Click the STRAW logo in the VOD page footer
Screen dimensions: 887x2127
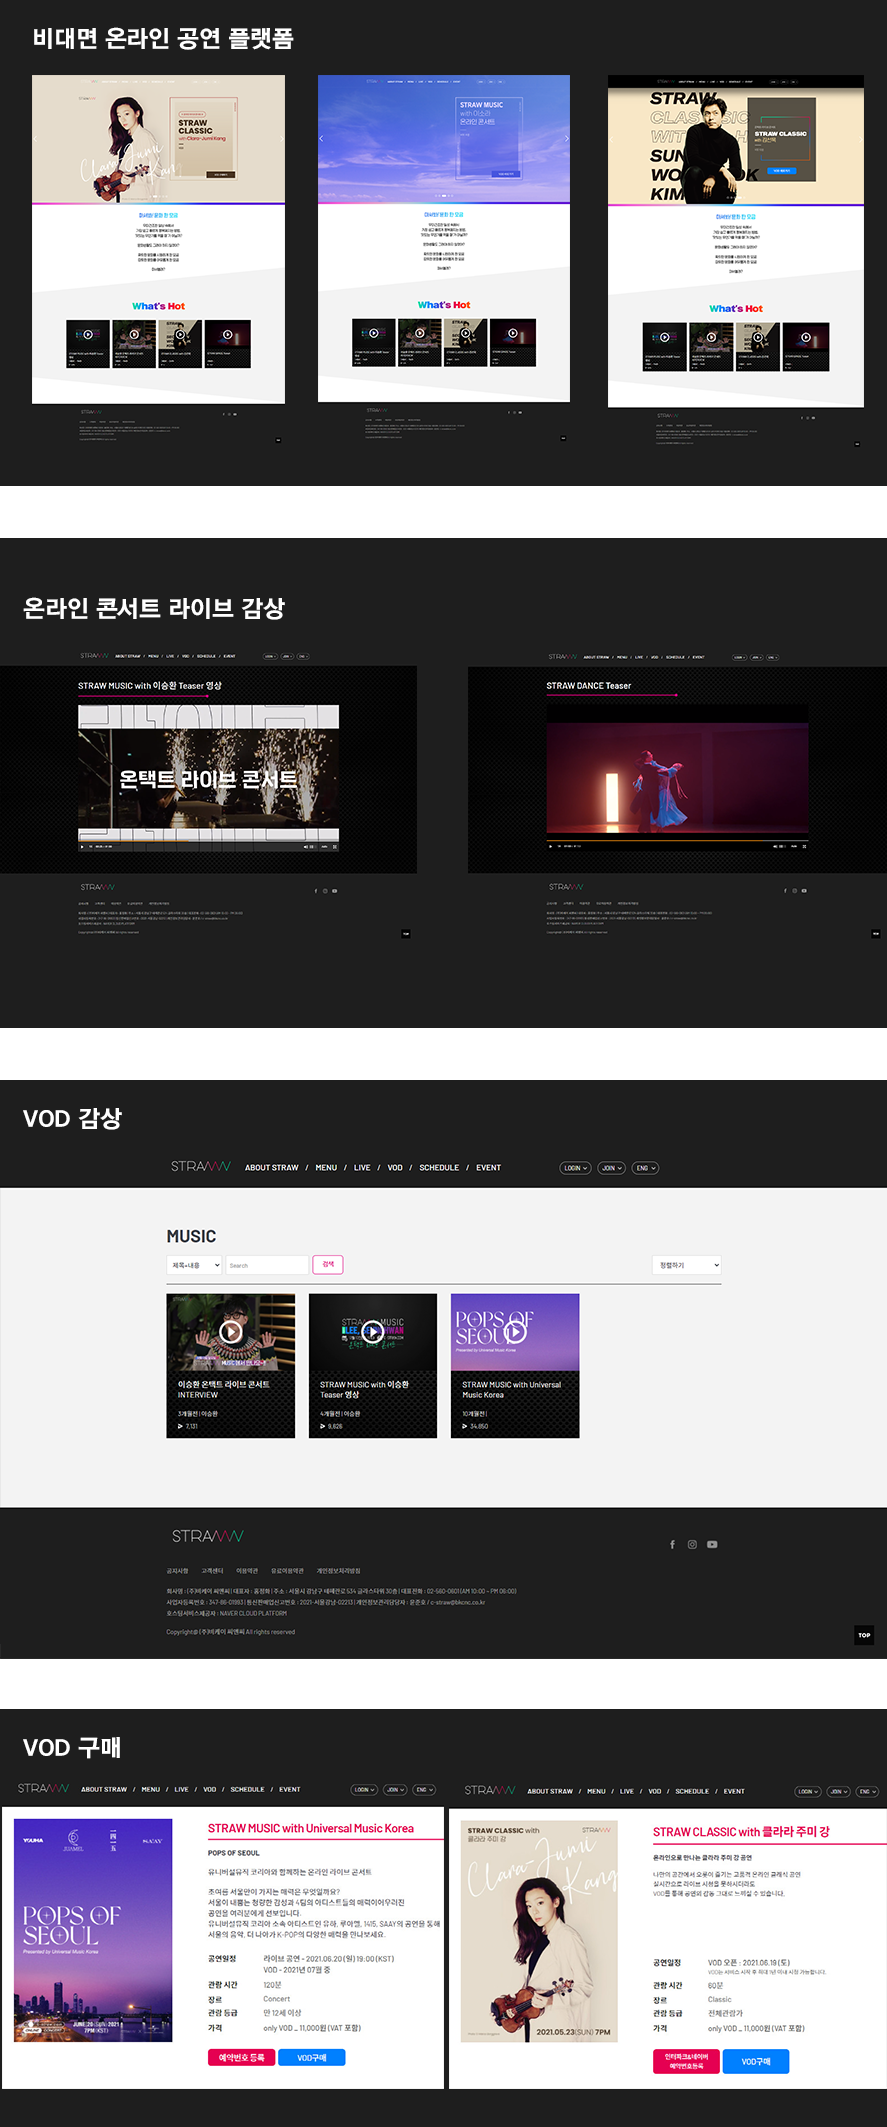click(207, 1536)
